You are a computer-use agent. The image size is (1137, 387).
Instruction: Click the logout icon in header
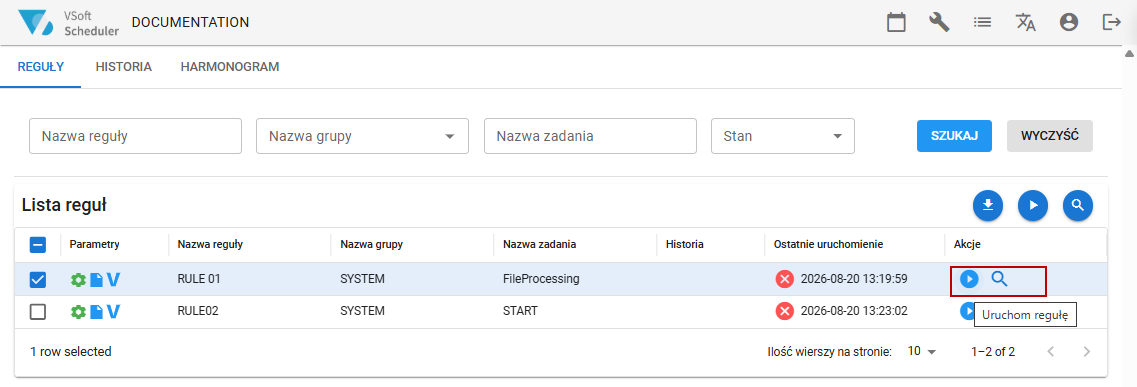click(1111, 22)
